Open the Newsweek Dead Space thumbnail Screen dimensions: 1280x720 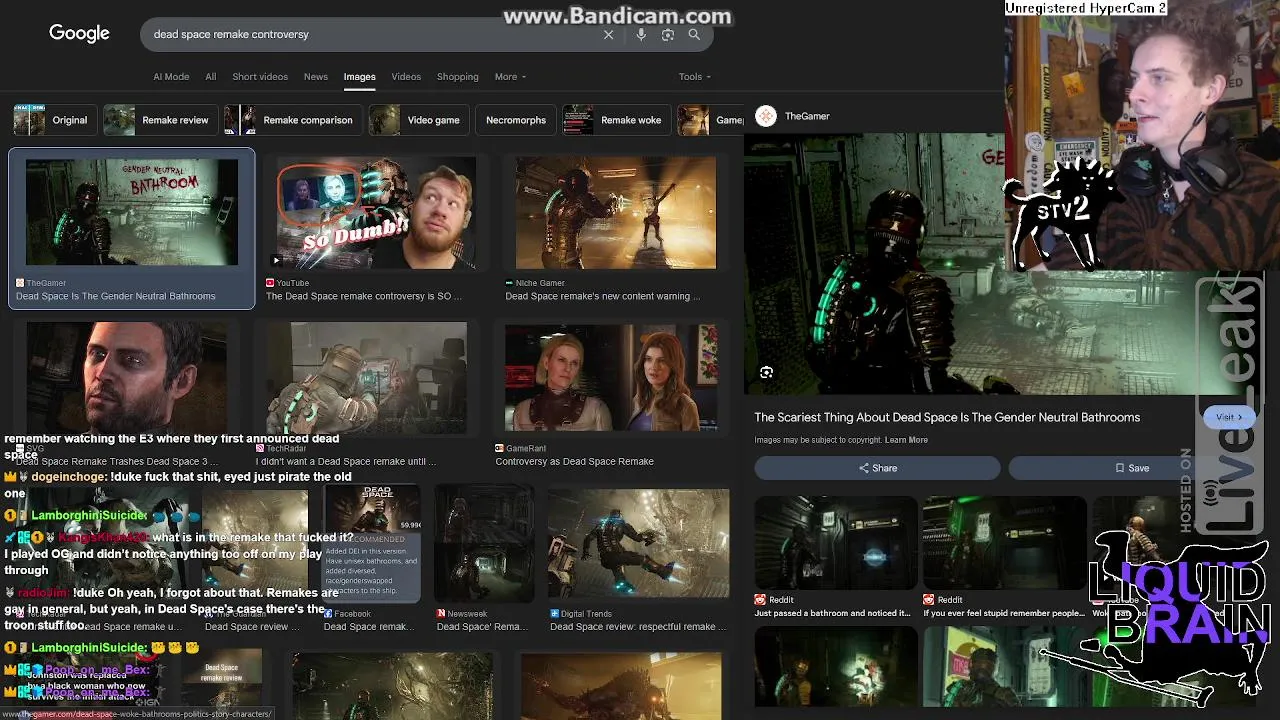pos(483,543)
